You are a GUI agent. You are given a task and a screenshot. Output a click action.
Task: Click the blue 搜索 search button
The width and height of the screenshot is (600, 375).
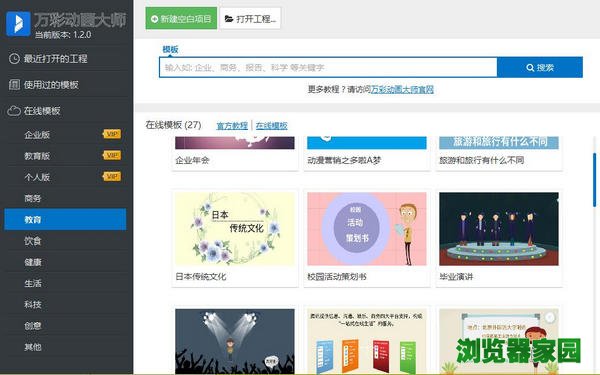(540, 67)
